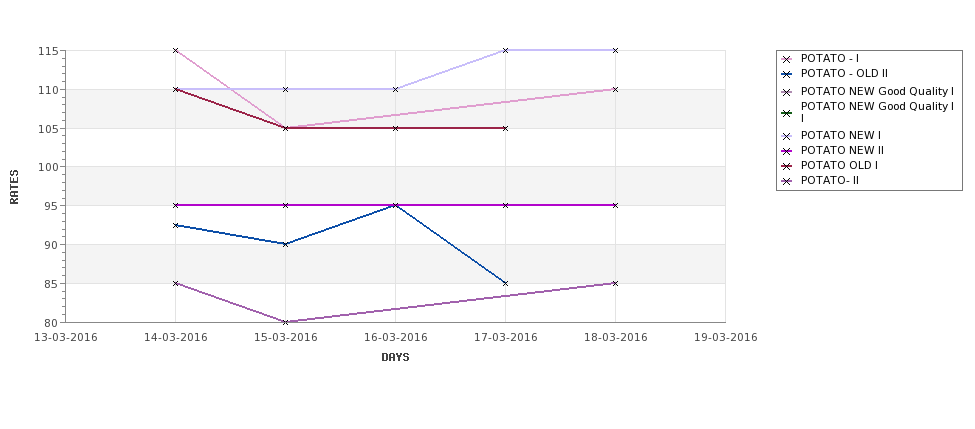
Task: Click the POTATO OLD I legend marker
Action: point(787,166)
